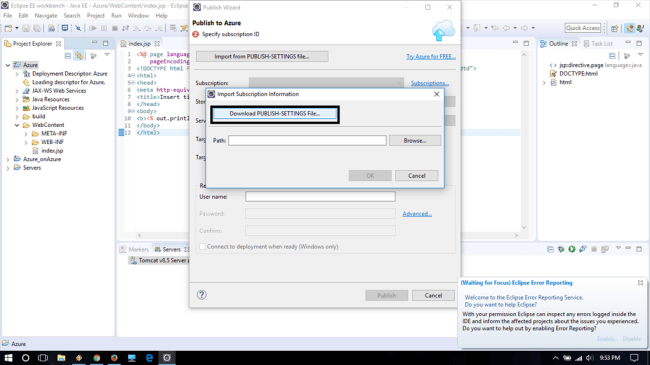Image resolution: width=650 pixels, height=365 pixels.
Task: Click the Quick Access search box
Action: pos(583,28)
